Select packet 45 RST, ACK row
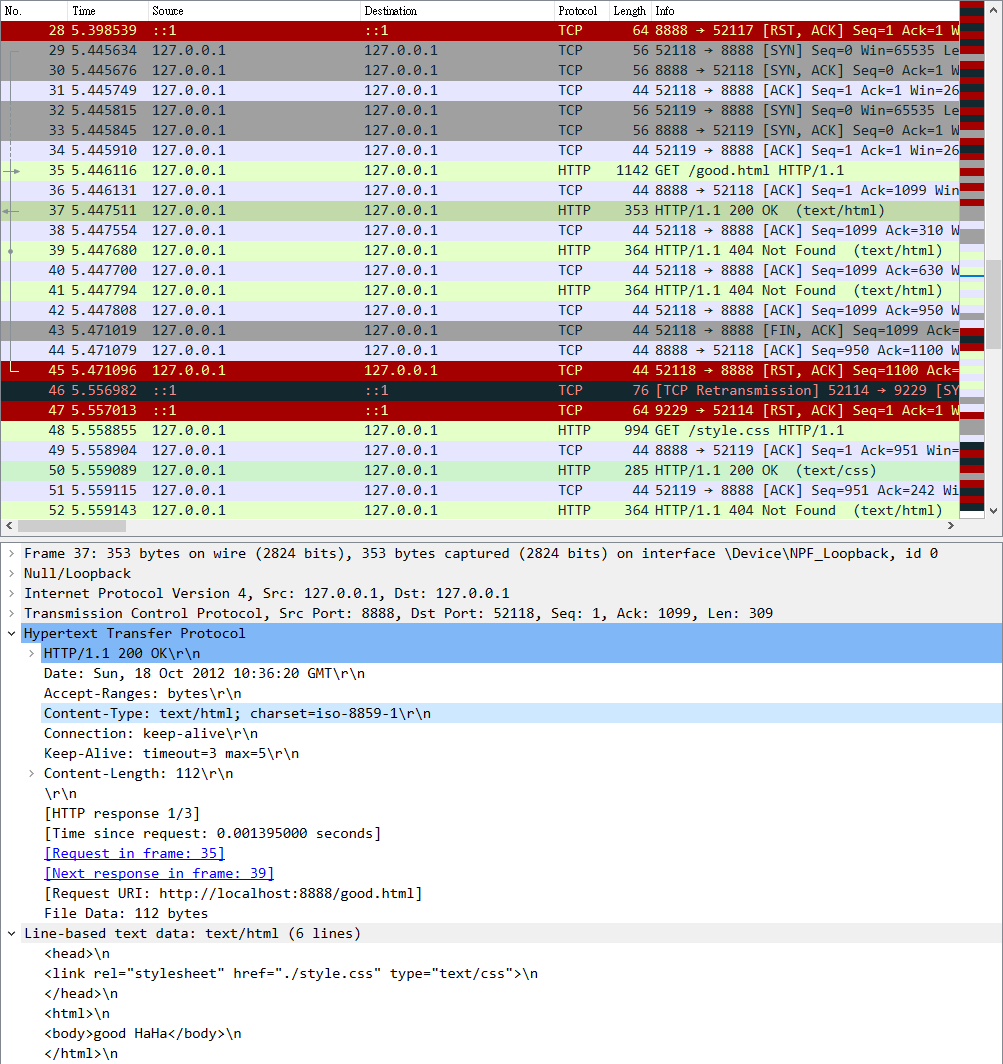This screenshot has height=1064, width=1003. tap(480, 370)
